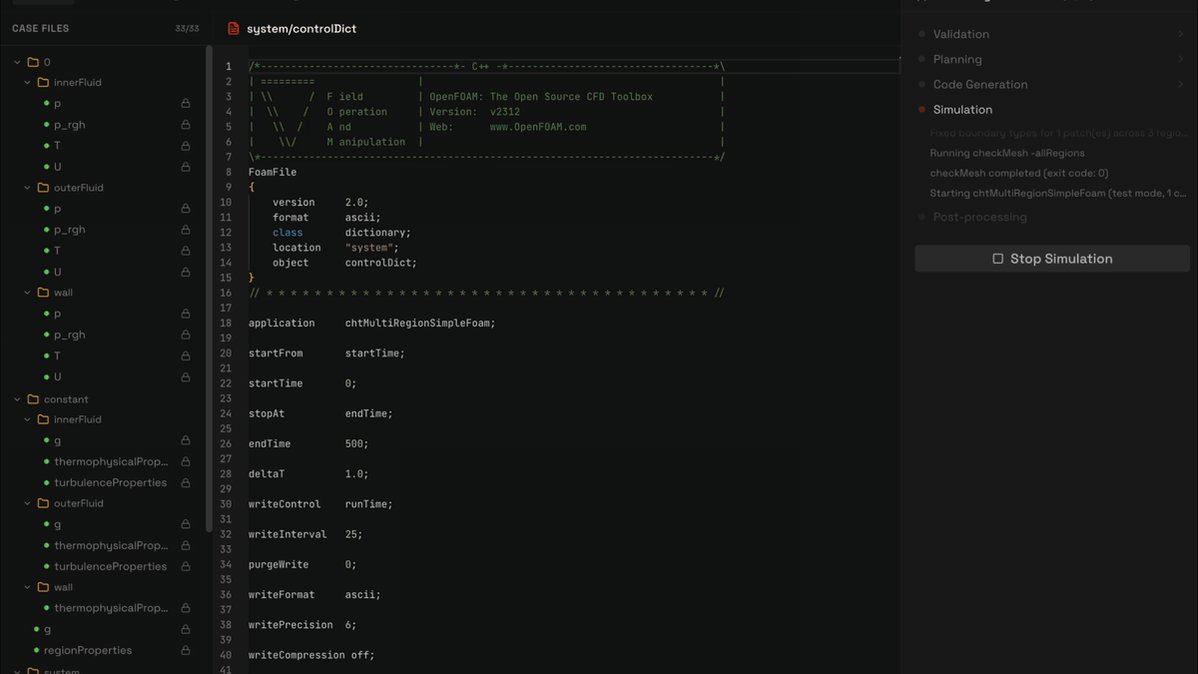Viewport: 1198px width, 674px height.
Task: Click lock icon for wall p_rgh
Action: coord(186,335)
